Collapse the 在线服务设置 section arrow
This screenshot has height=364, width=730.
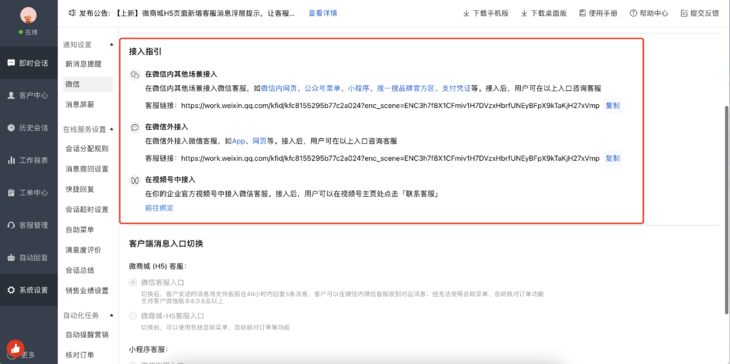(111, 129)
